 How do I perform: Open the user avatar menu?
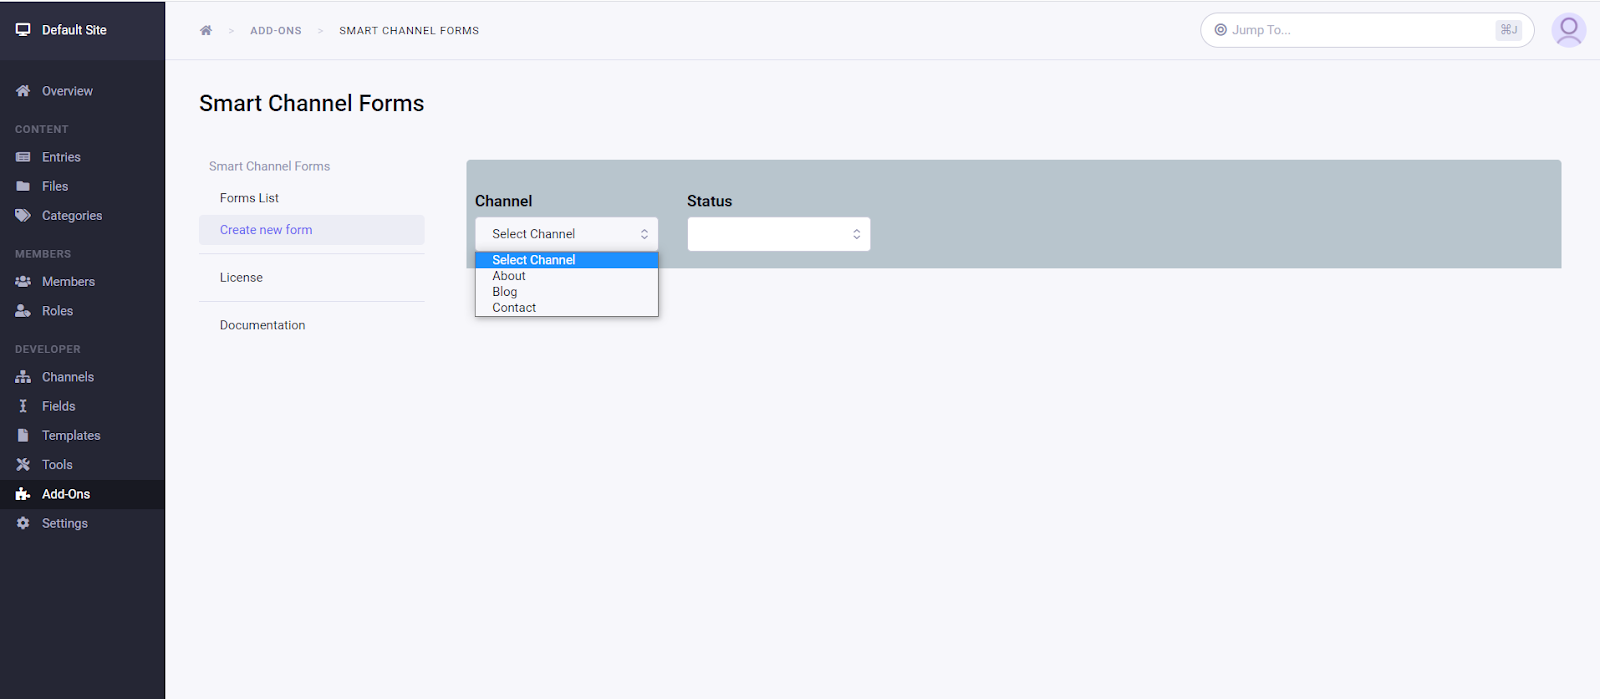[1569, 30]
